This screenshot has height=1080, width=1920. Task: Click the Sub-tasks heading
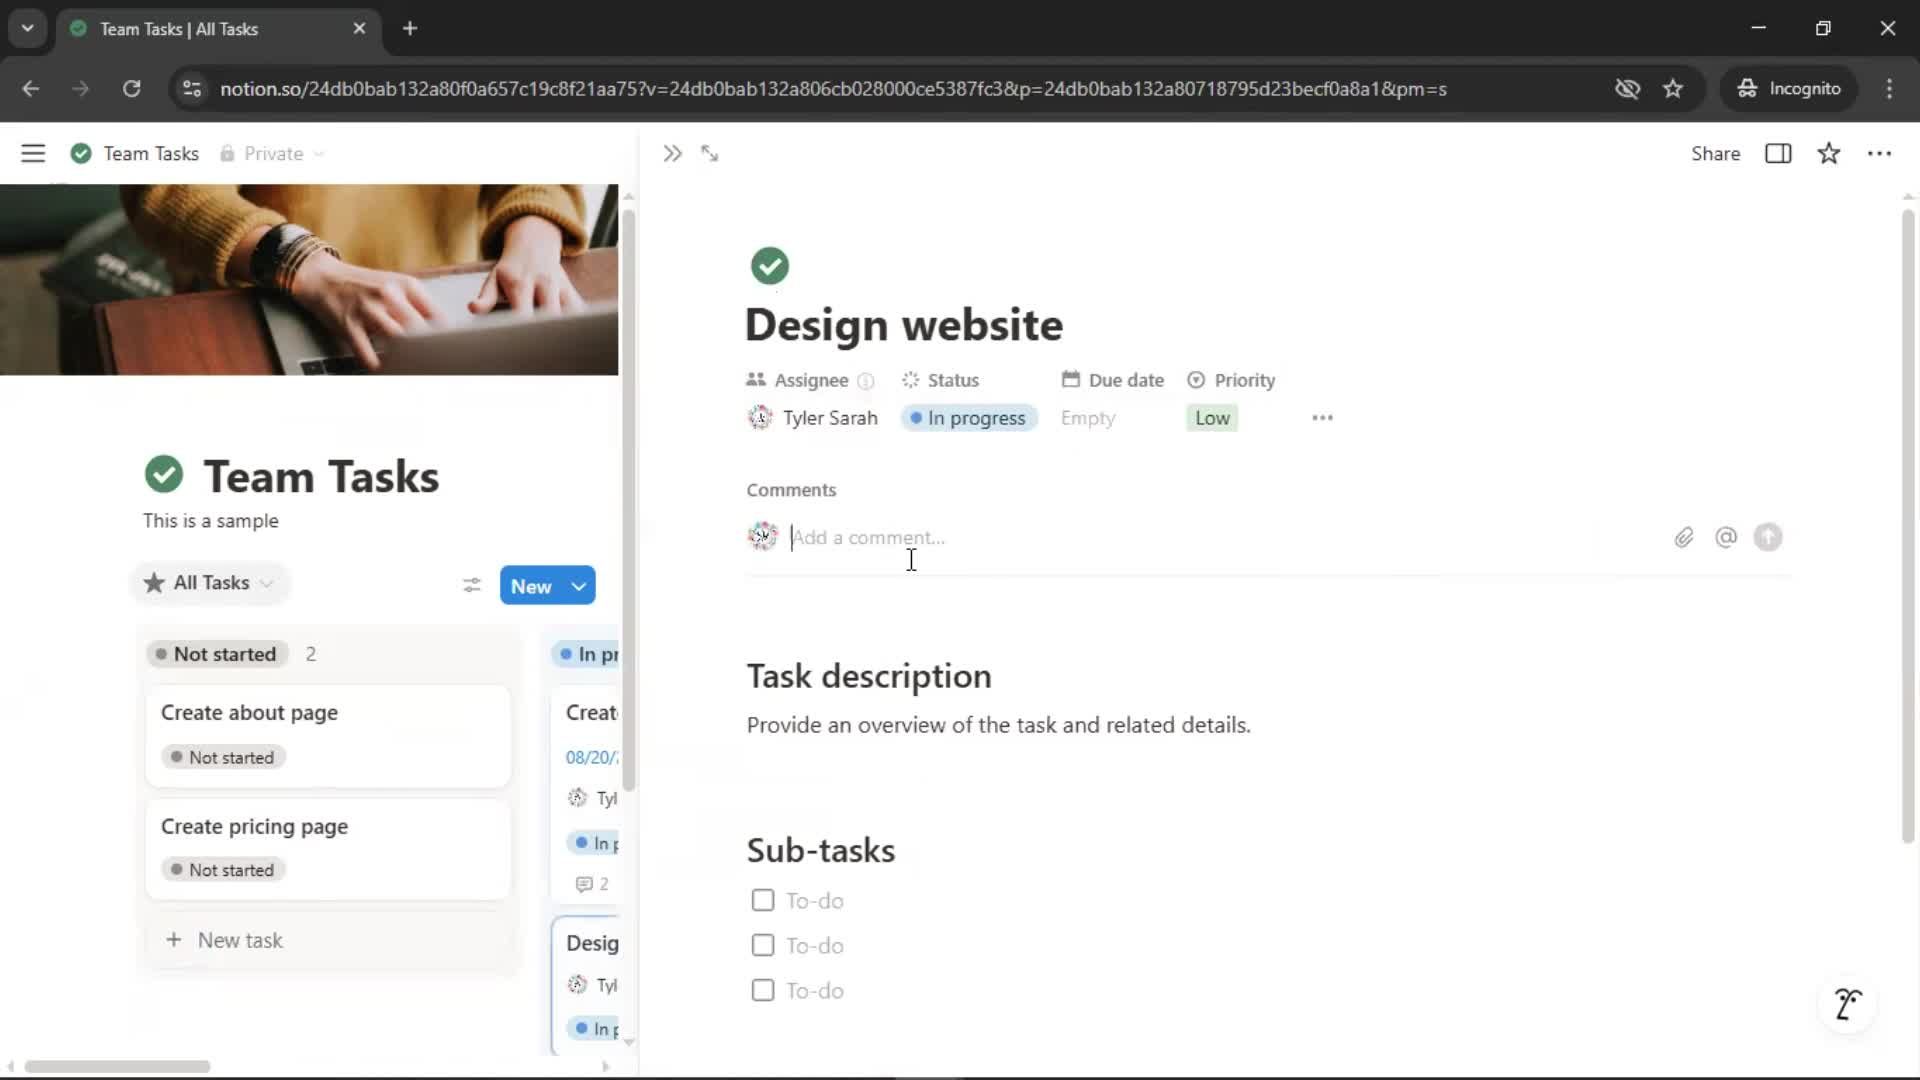pos(821,850)
